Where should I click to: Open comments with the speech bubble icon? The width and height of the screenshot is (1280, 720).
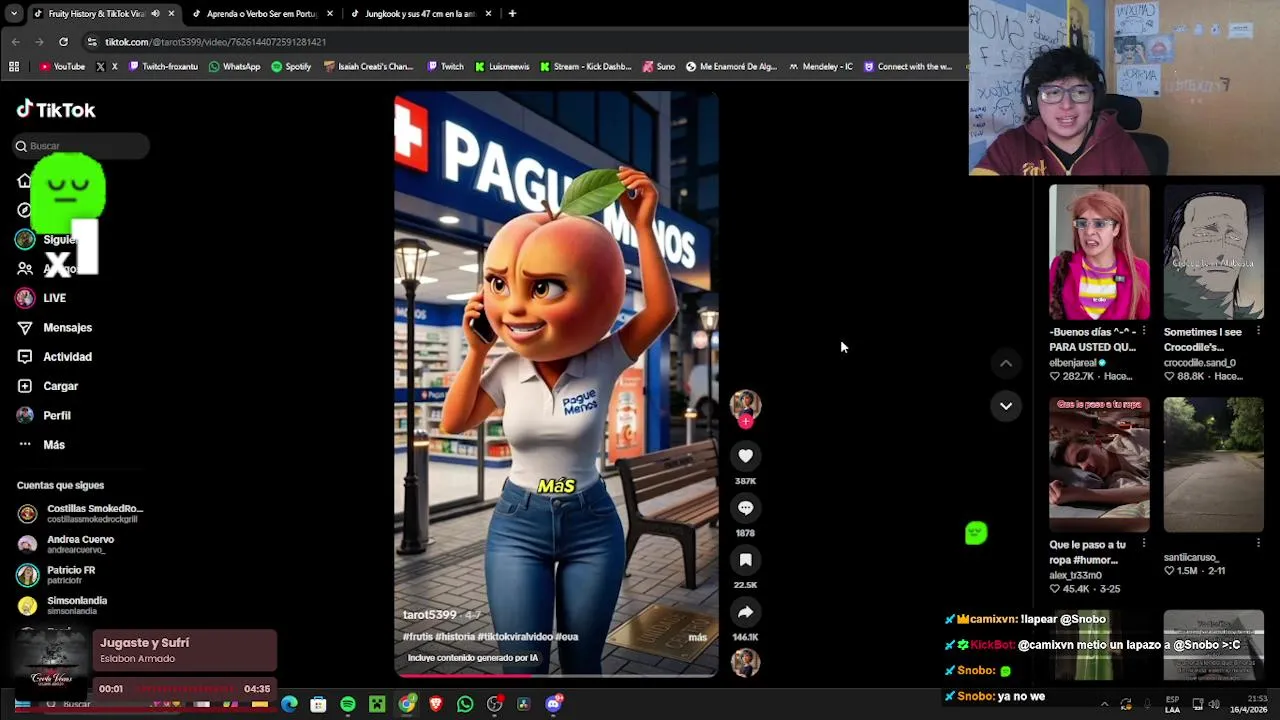(745, 508)
